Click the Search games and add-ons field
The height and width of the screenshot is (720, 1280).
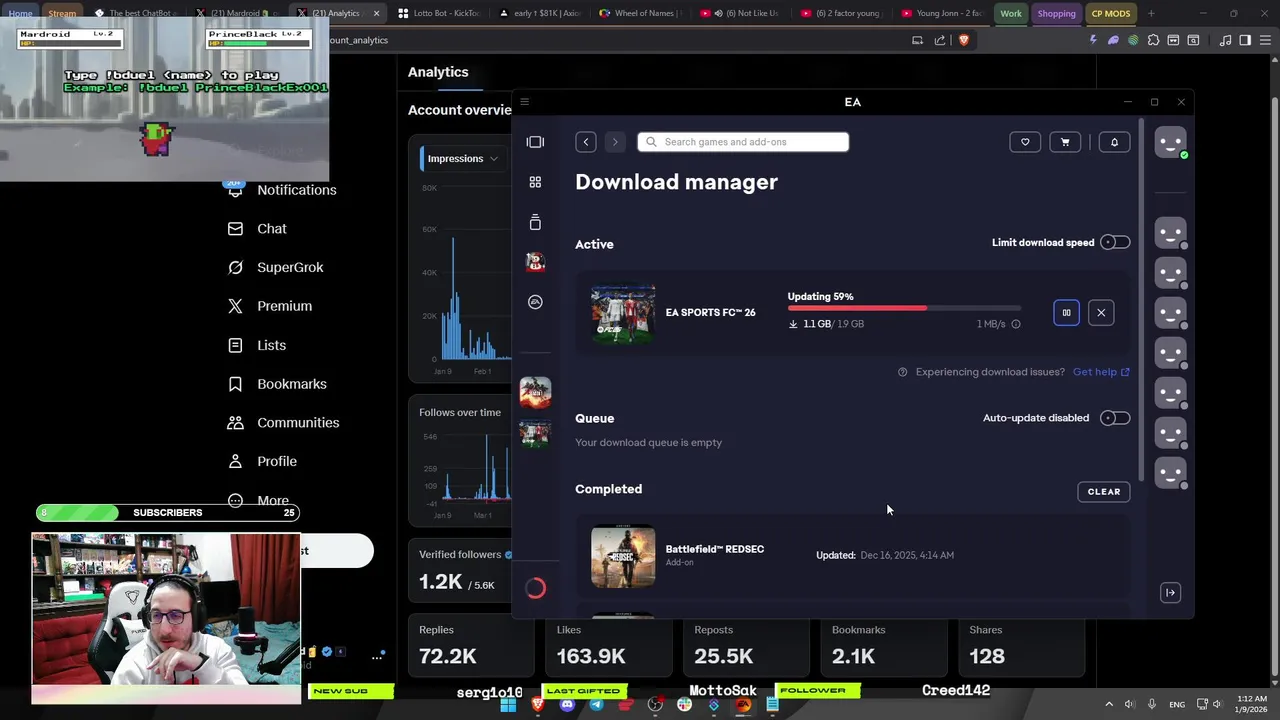(743, 142)
